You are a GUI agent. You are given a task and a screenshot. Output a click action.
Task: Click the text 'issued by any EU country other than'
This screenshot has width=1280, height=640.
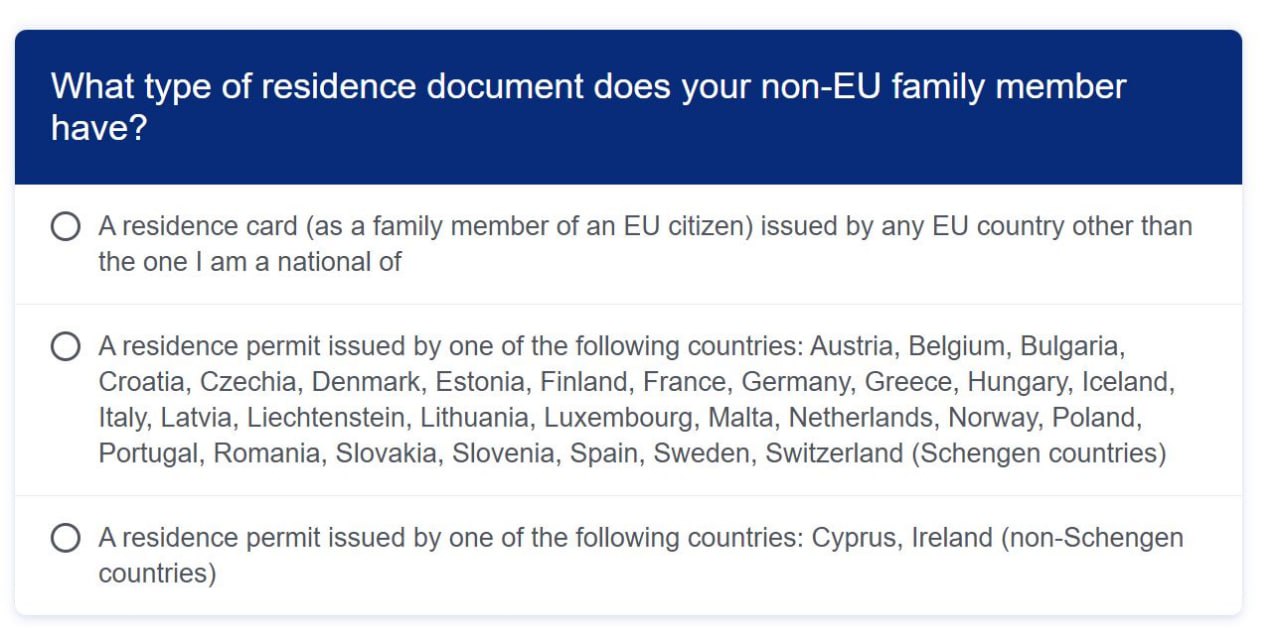pos(976,227)
